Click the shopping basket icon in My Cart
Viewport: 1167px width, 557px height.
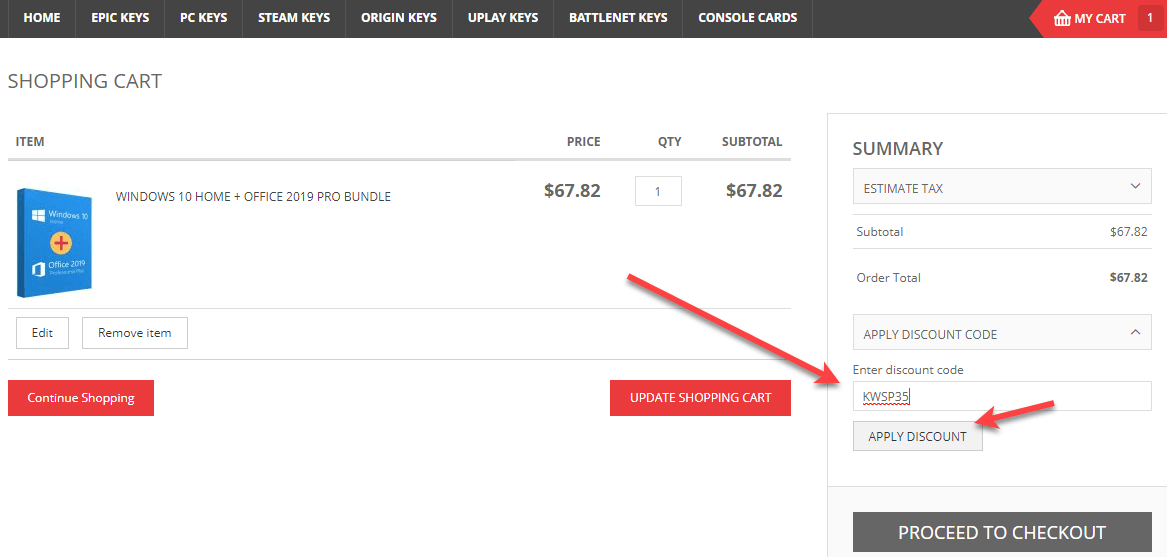(1062, 19)
